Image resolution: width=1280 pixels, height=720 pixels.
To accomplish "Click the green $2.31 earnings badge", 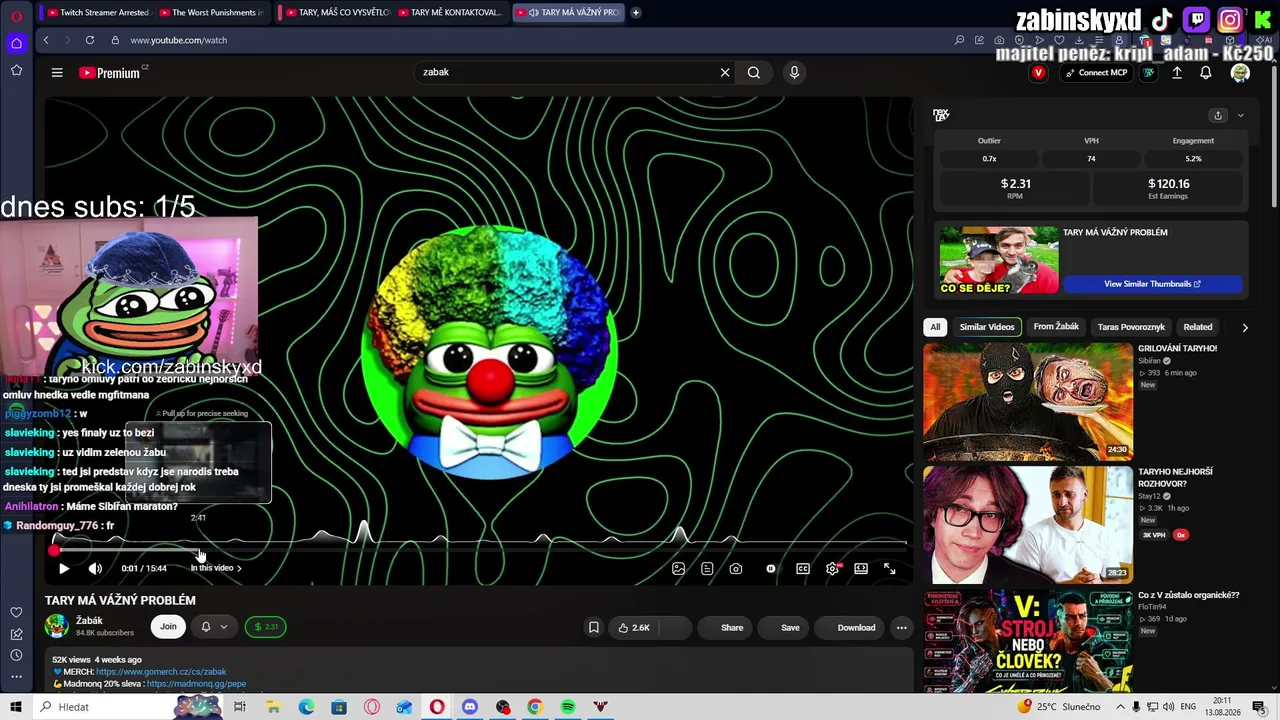I will click(x=266, y=627).
